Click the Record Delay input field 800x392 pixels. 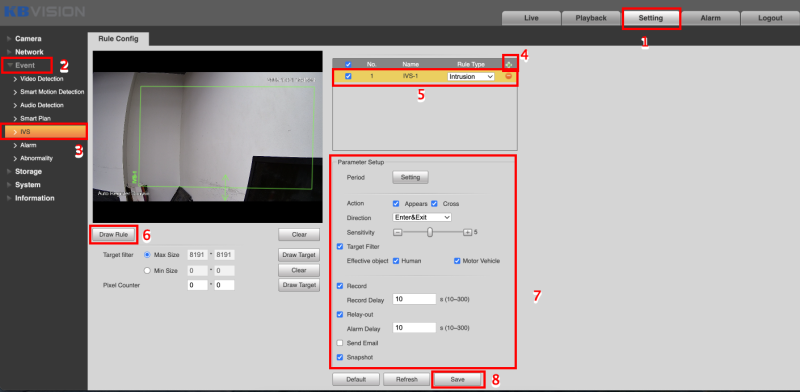coord(414,299)
